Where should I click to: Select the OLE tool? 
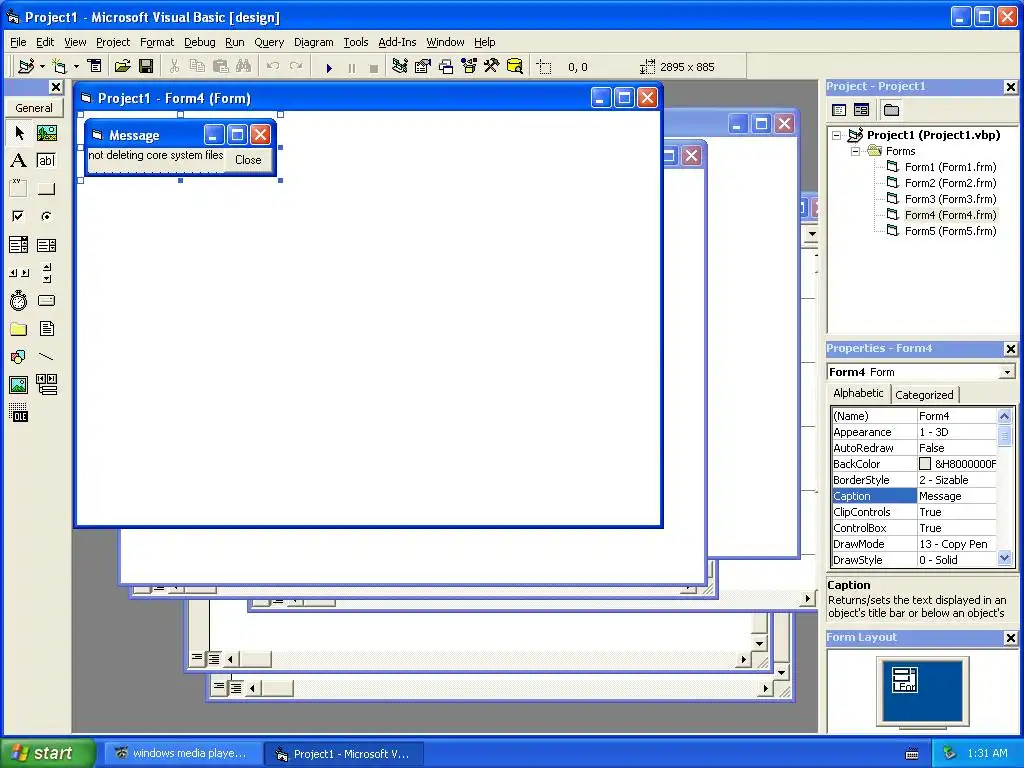[x=19, y=413]
